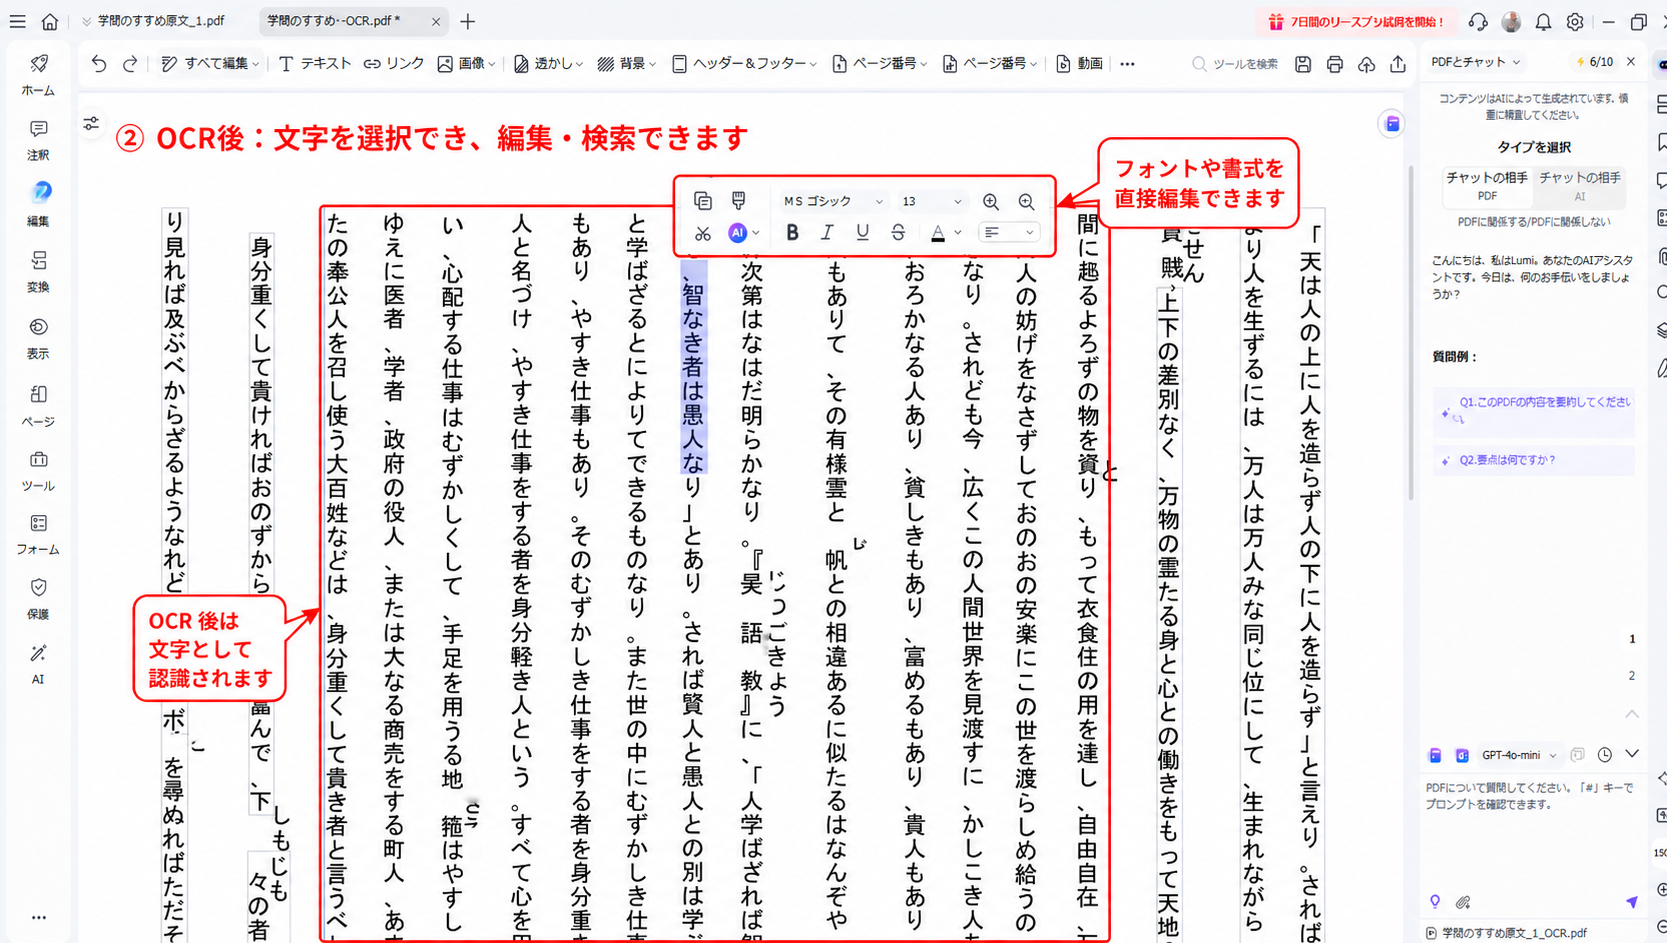Expand the font color dropdown arrow
The width and height of the screenshot is (1667, 943).
[958, 233]
